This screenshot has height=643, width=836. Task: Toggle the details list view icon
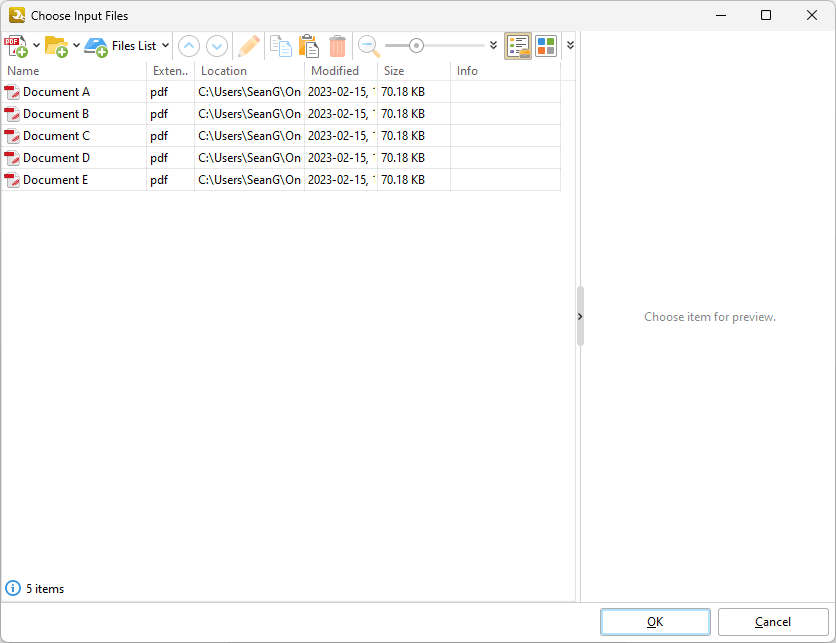point(518,46)
